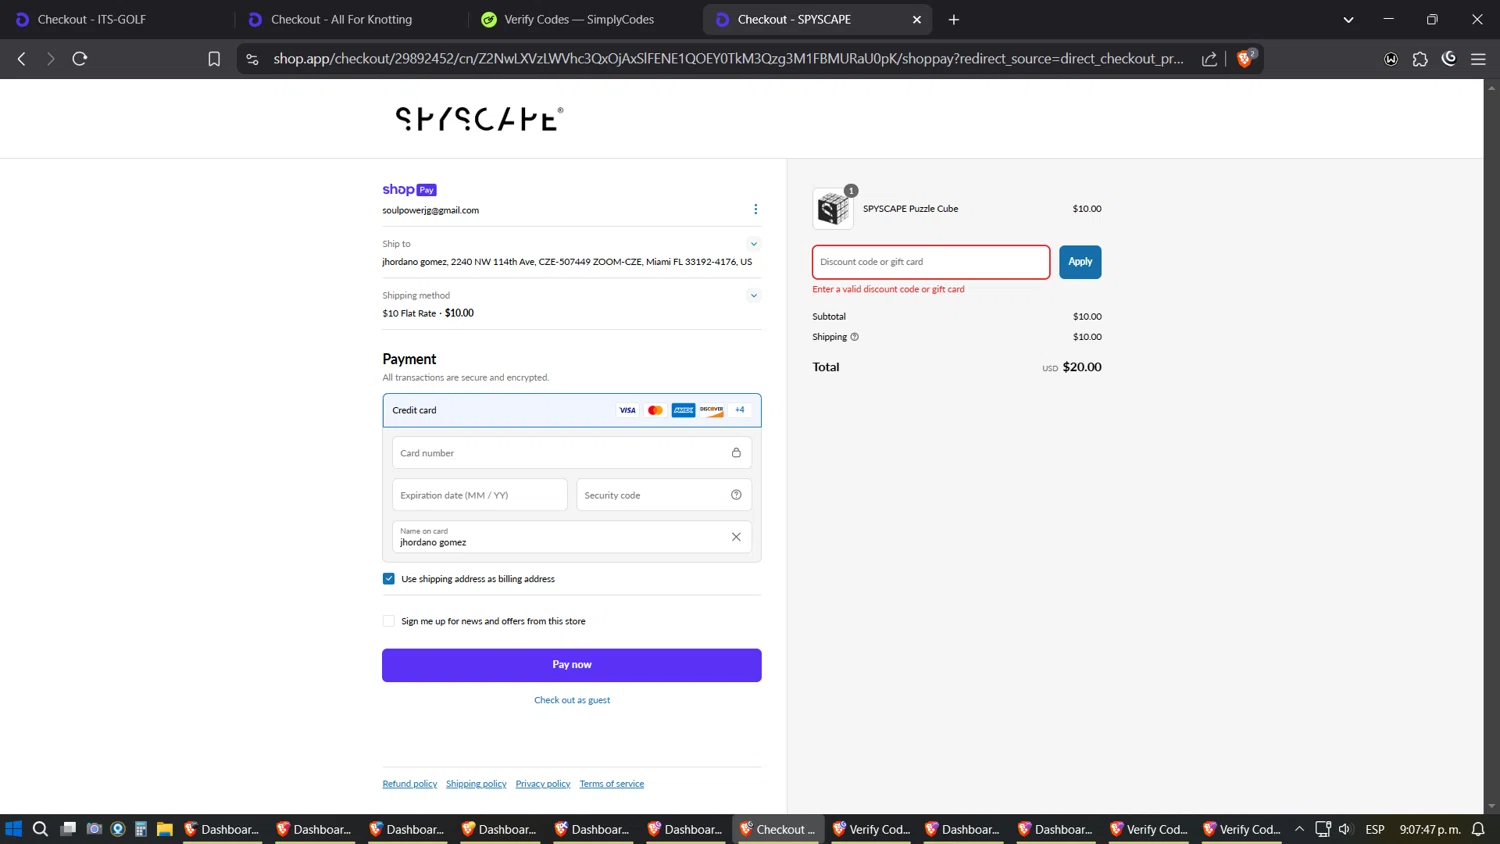
Task: Open Brave Shields lion icon
Action: [1245, 59]
